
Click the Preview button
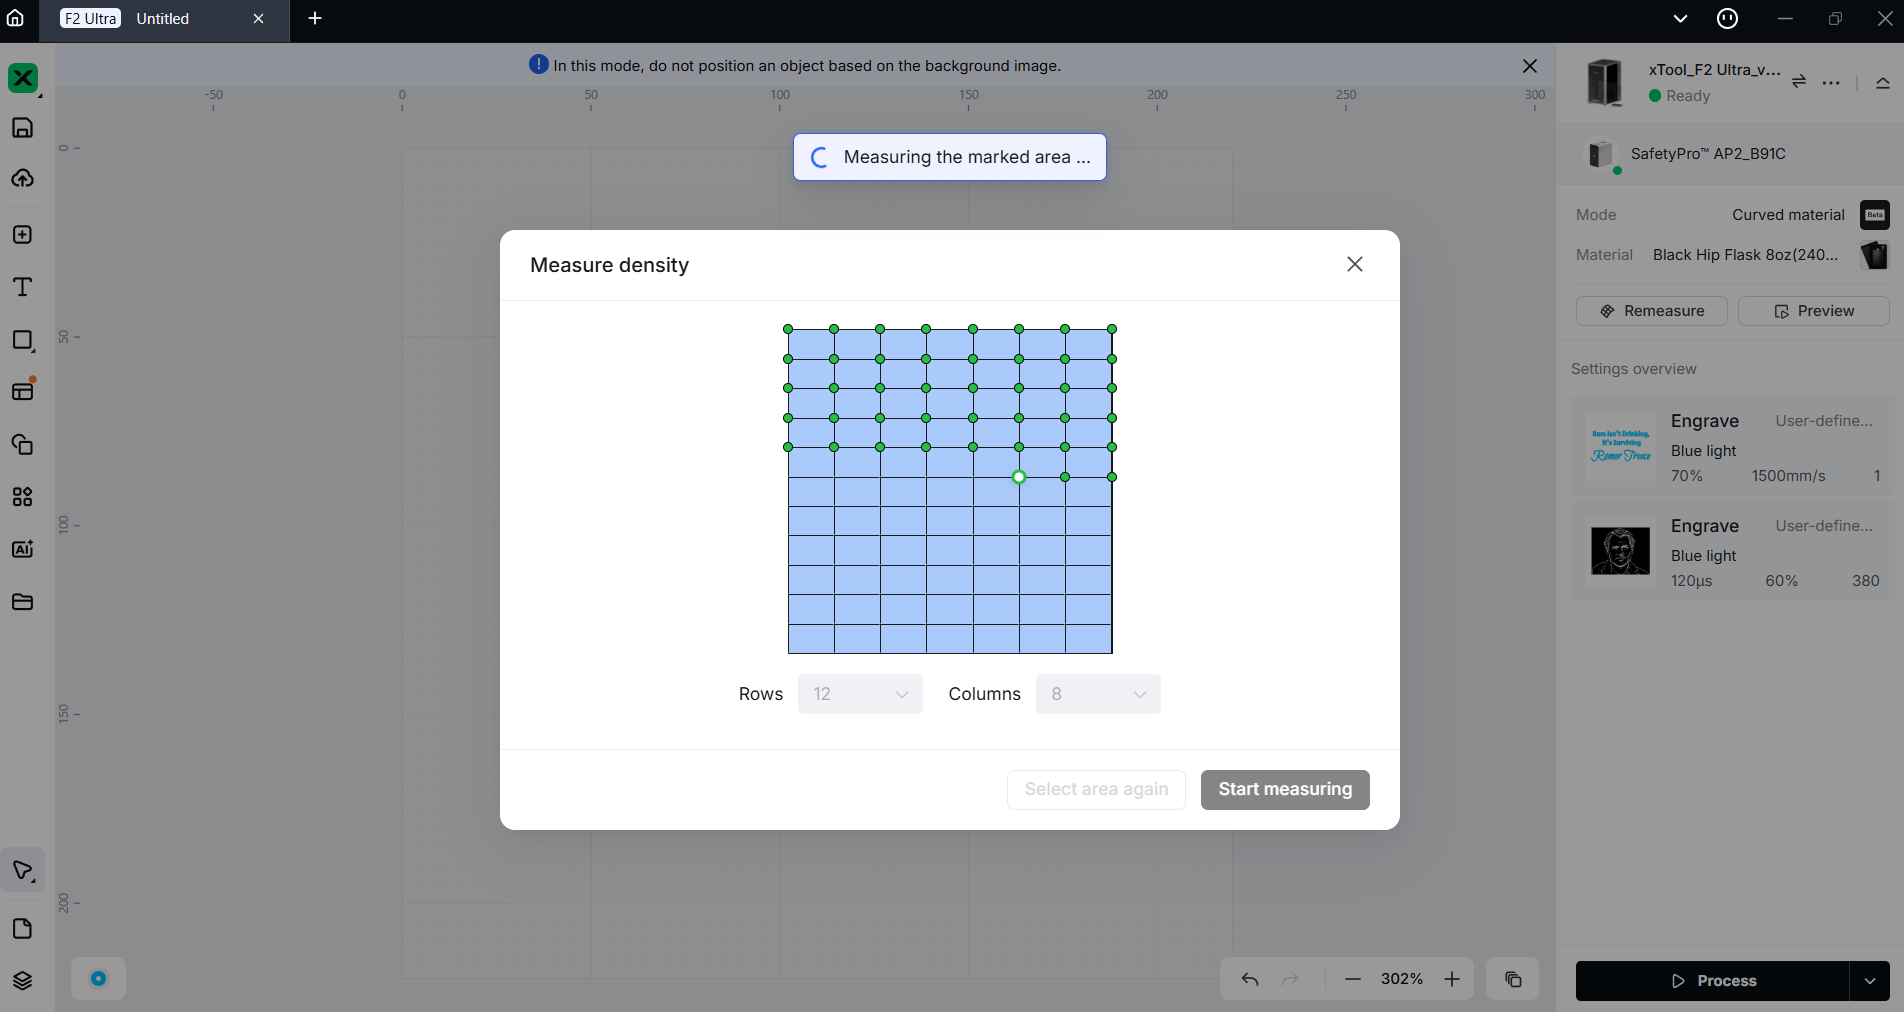point(1814,311)
